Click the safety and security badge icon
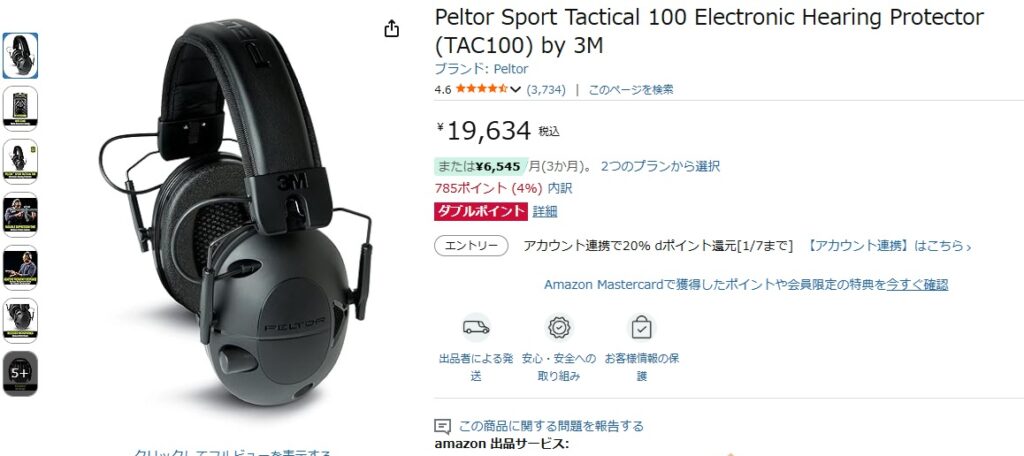 pos(559,327)
